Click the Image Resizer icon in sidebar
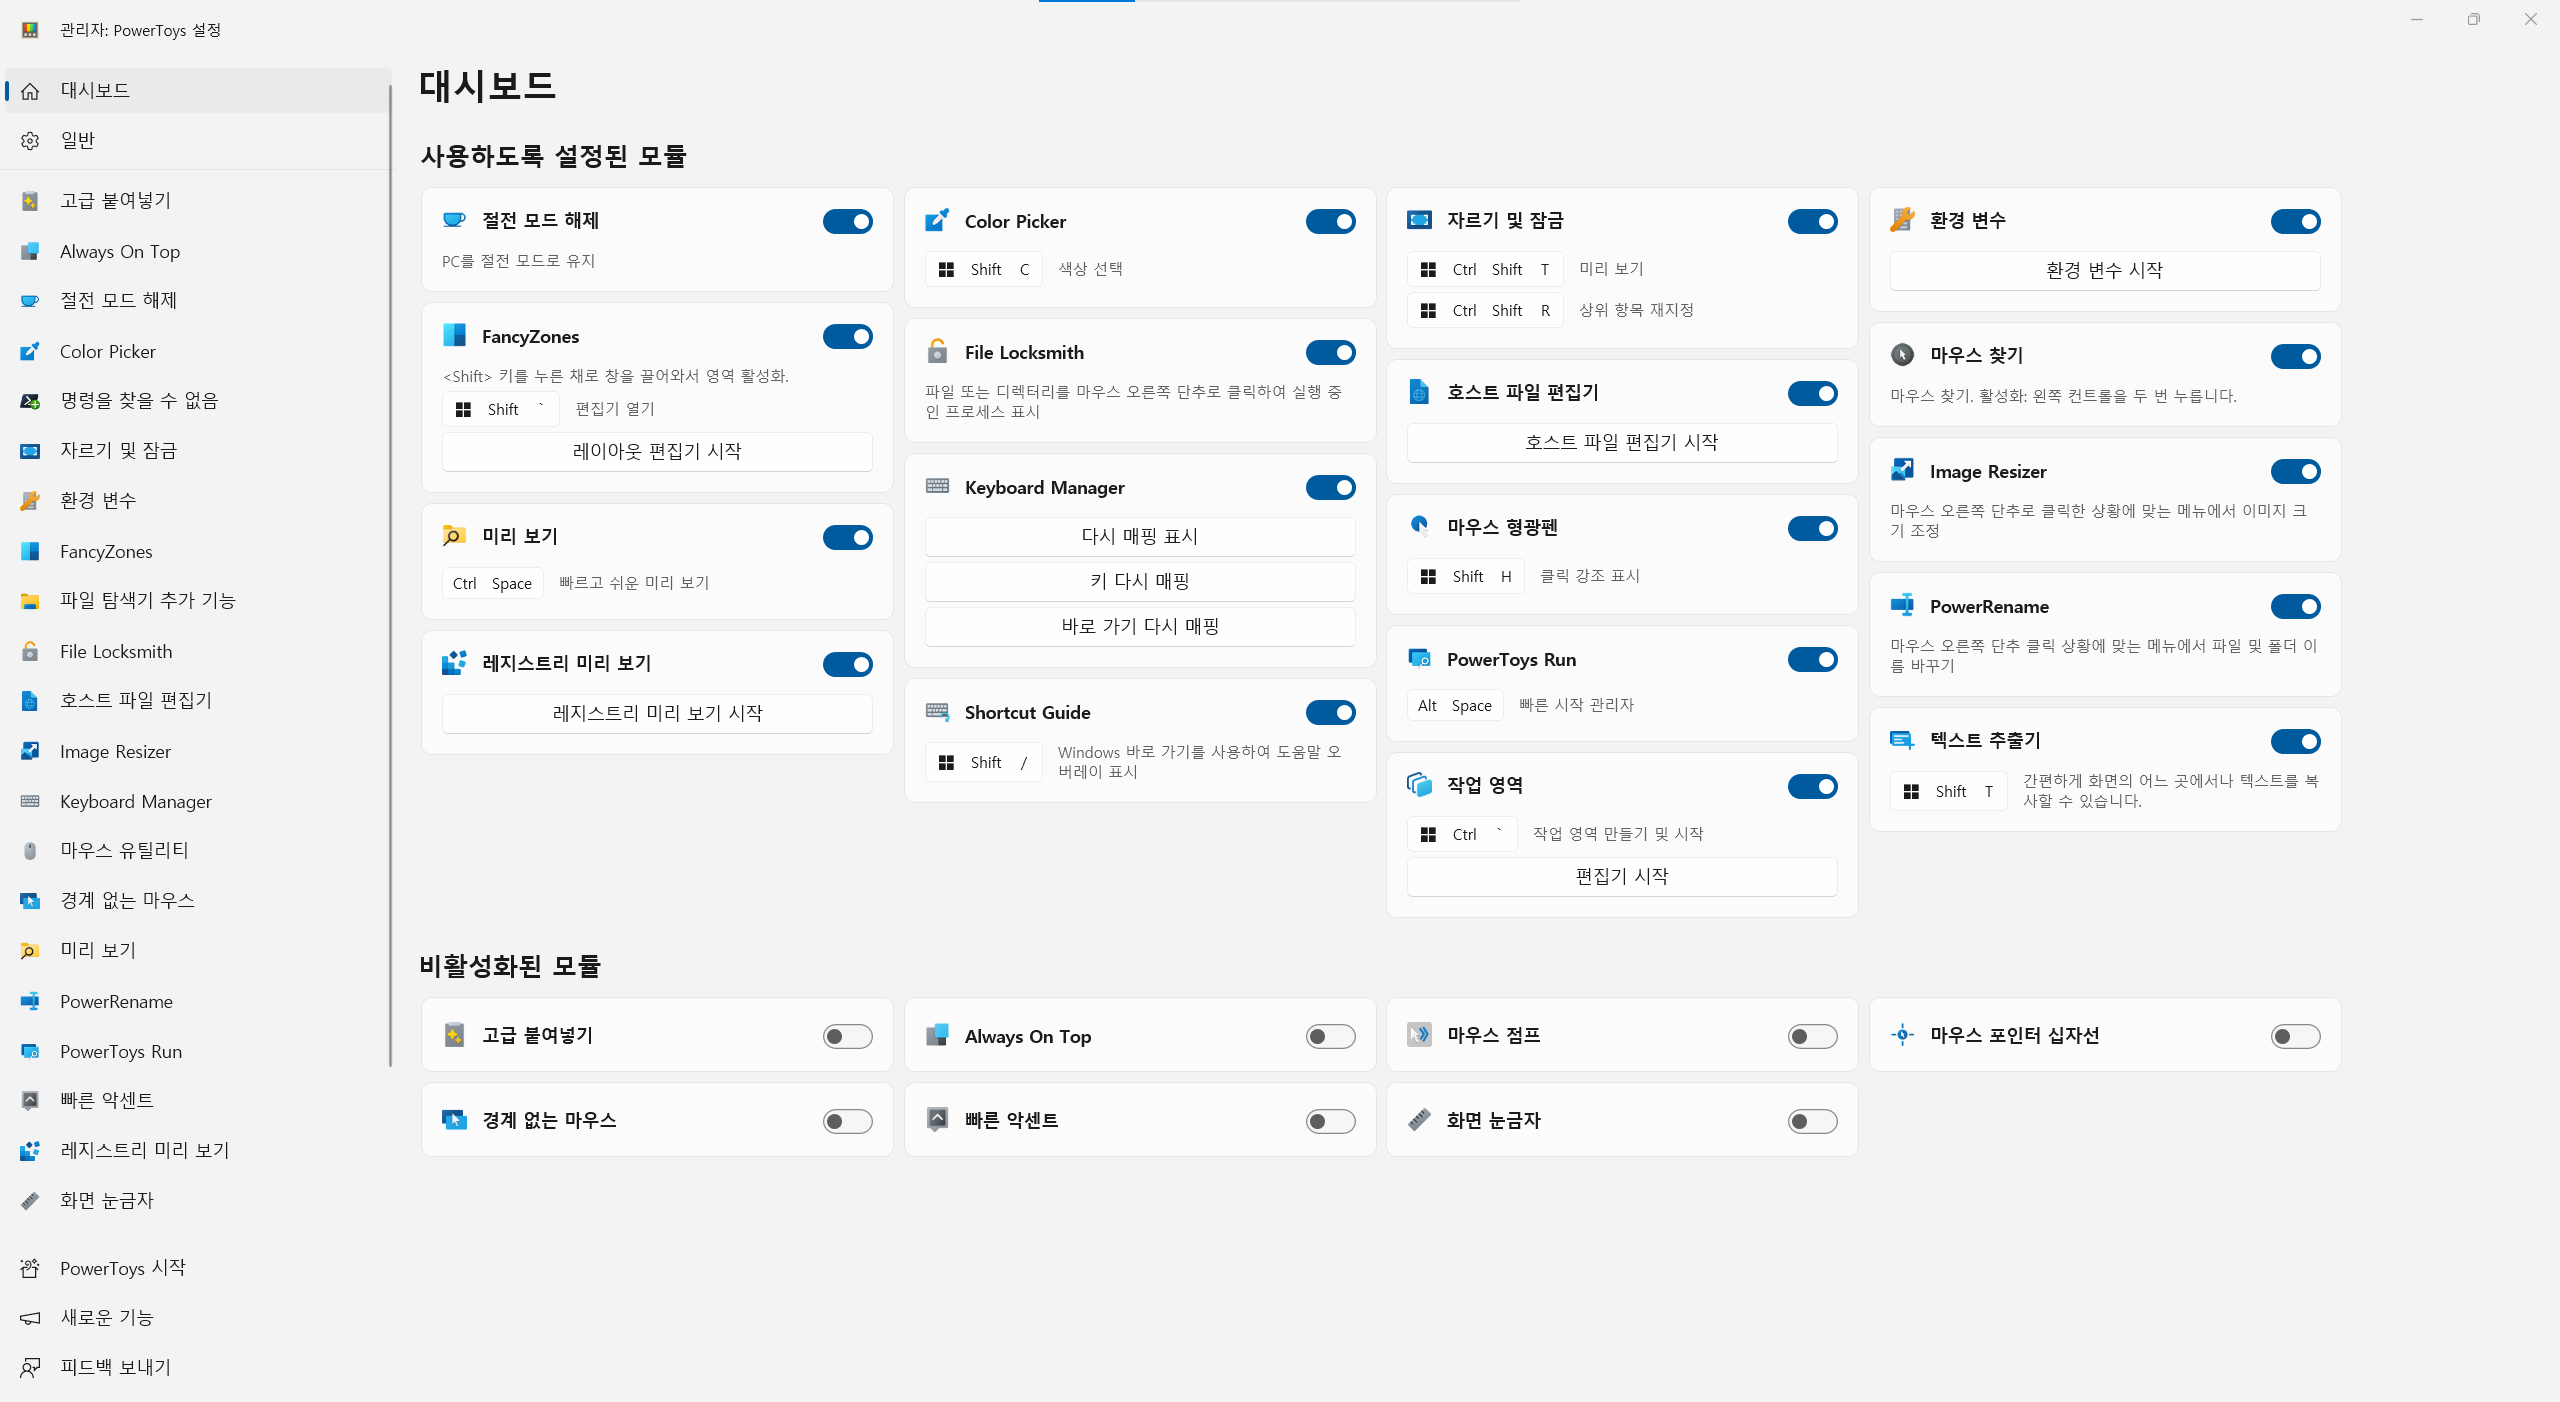The height and width of the screenshot is (1402, 2560). tap(30, 751)
